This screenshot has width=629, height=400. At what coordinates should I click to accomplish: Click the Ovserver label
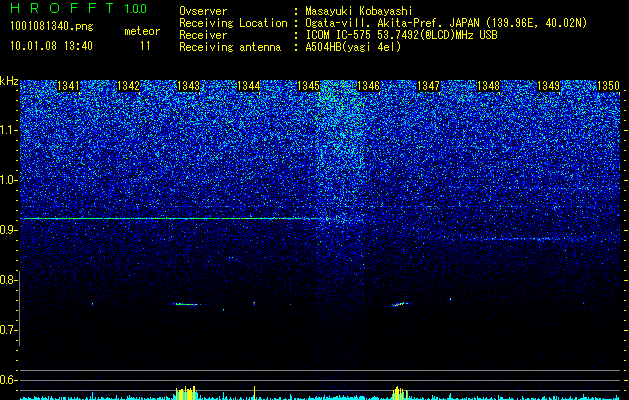[x=203, y=11]
